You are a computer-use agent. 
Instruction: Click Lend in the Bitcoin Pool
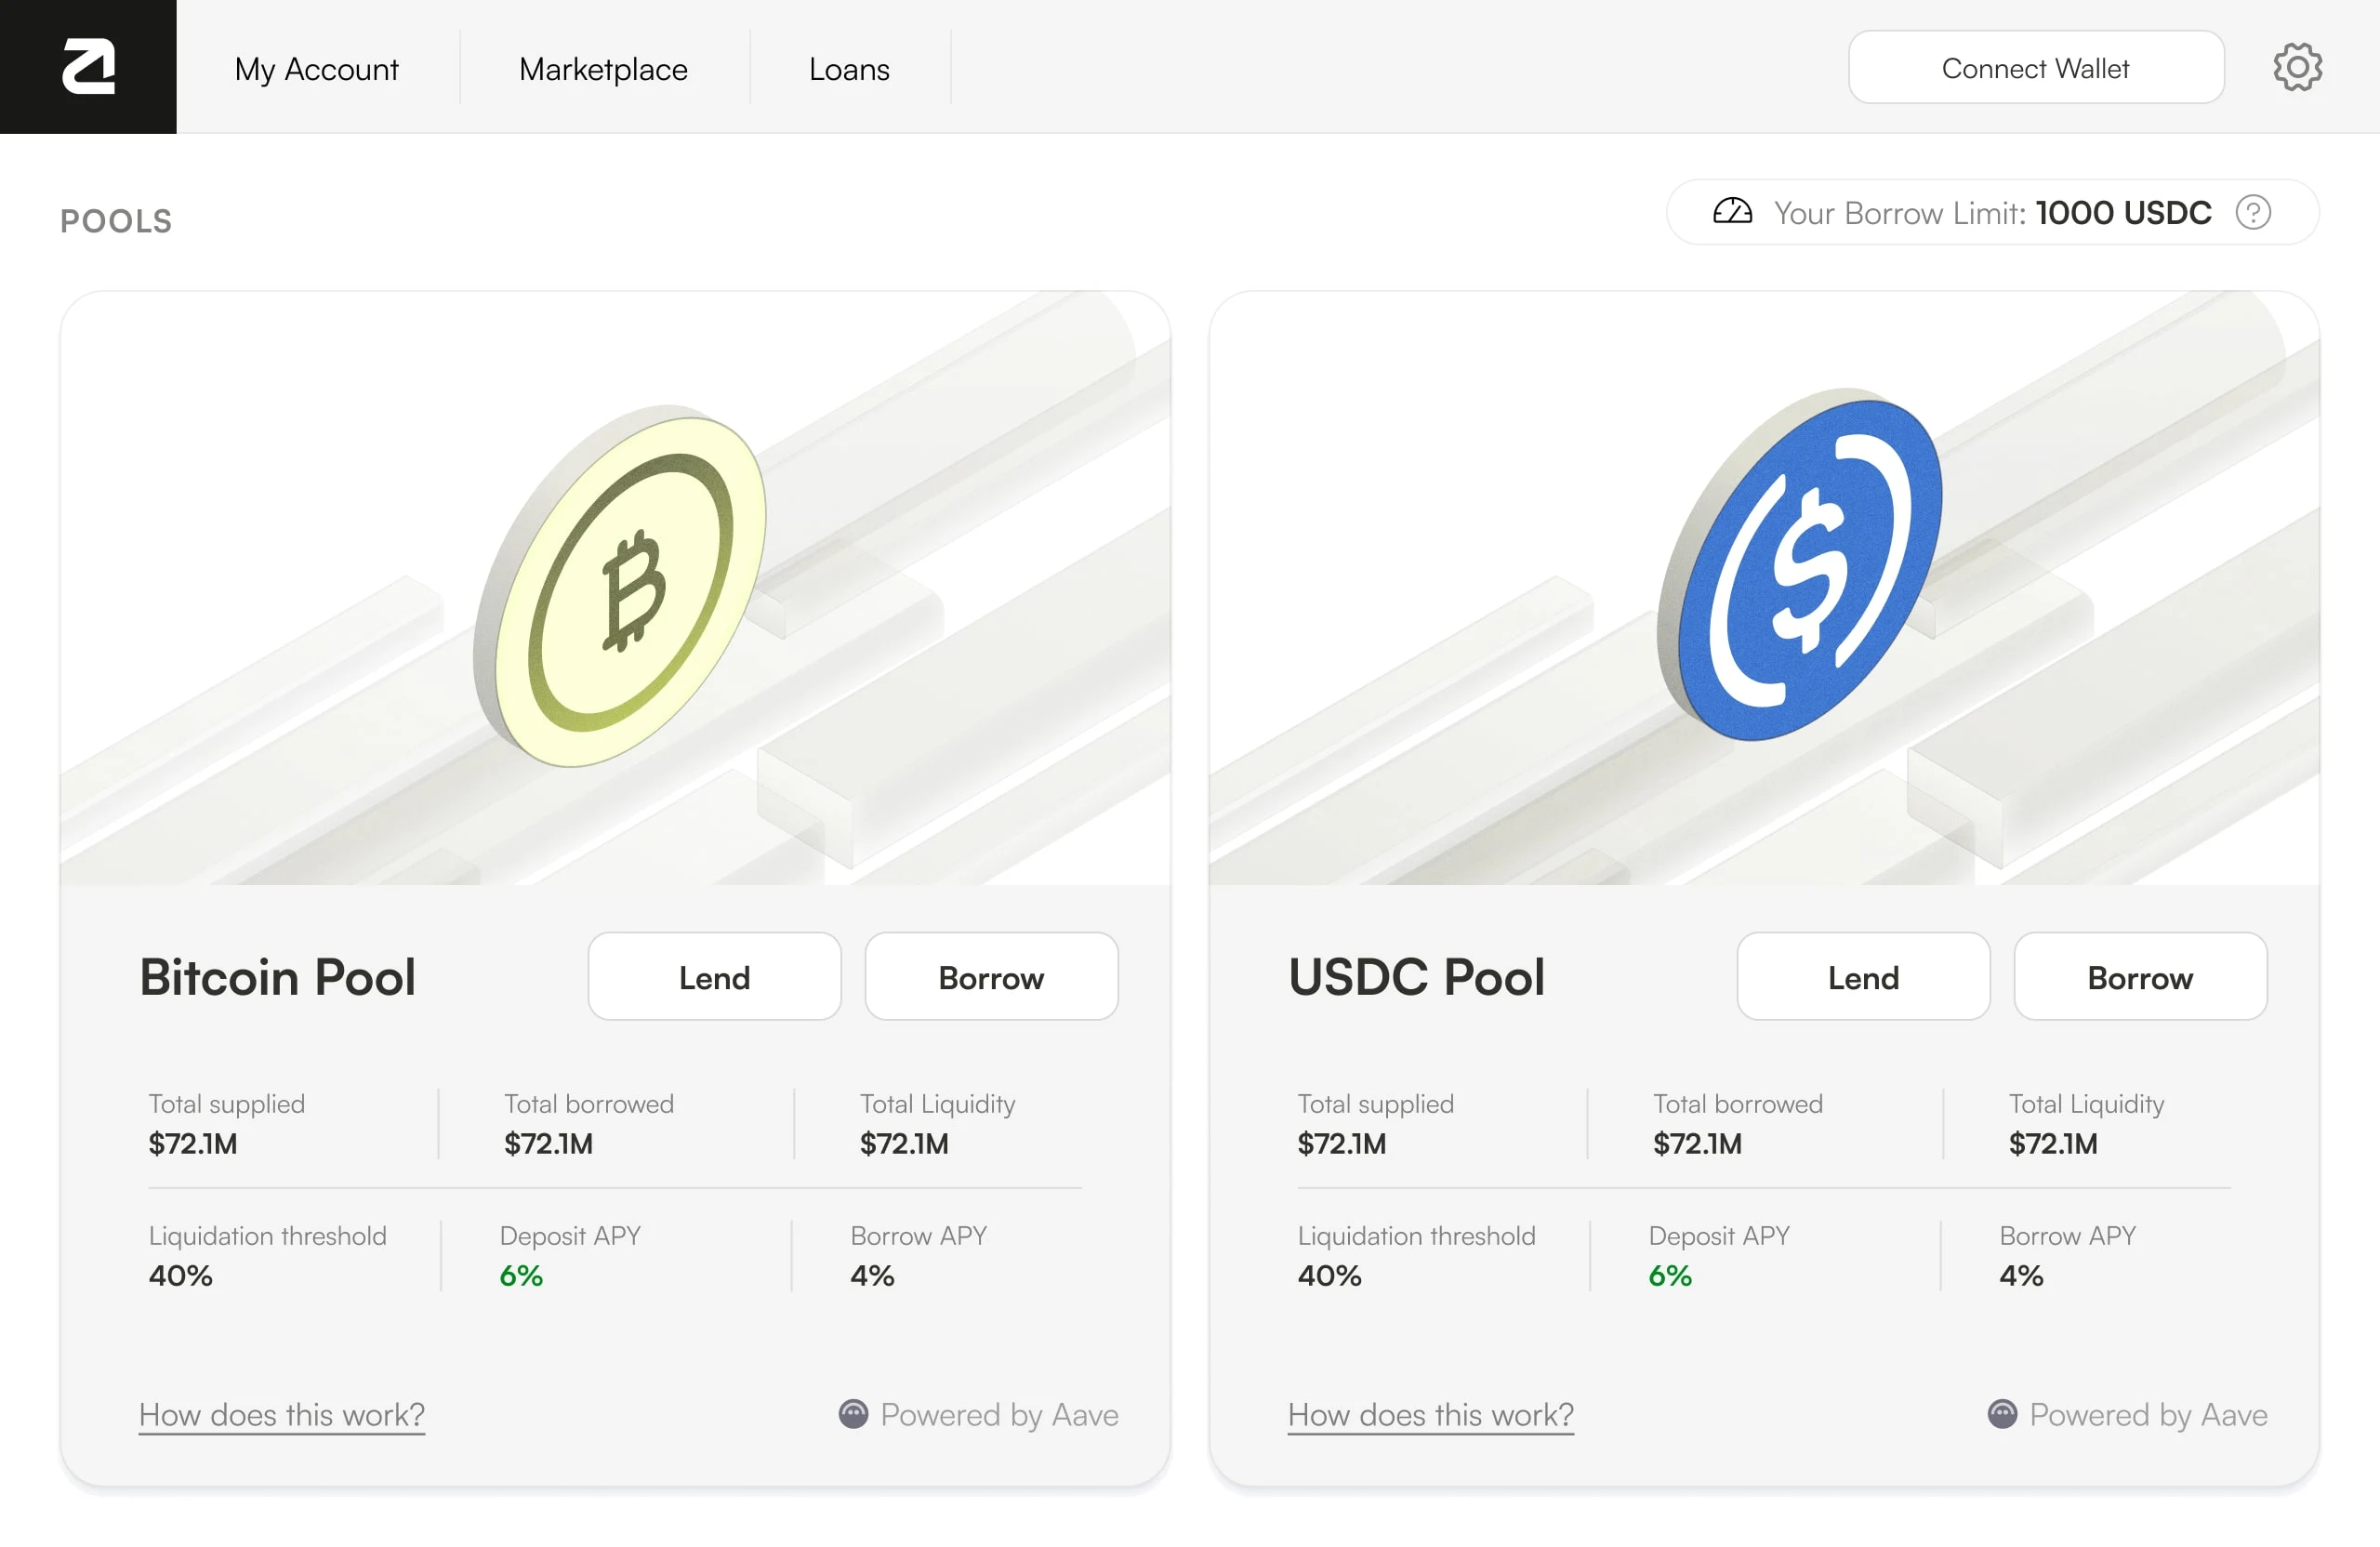(714, 977)
